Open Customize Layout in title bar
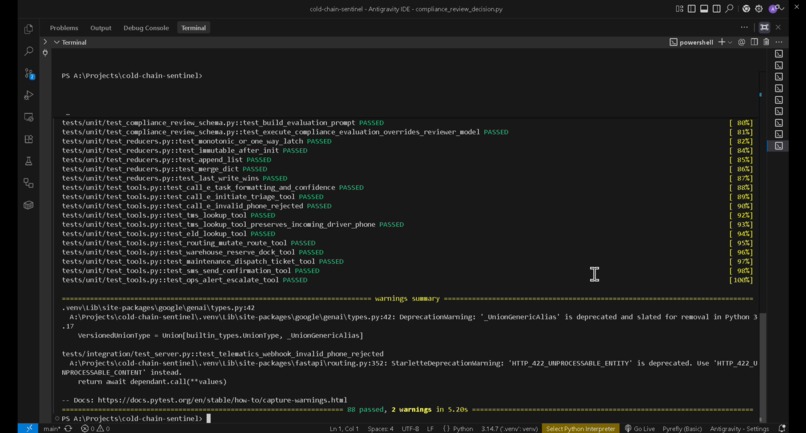The height and width of the screenshot is (433, 806). [680, 9]
